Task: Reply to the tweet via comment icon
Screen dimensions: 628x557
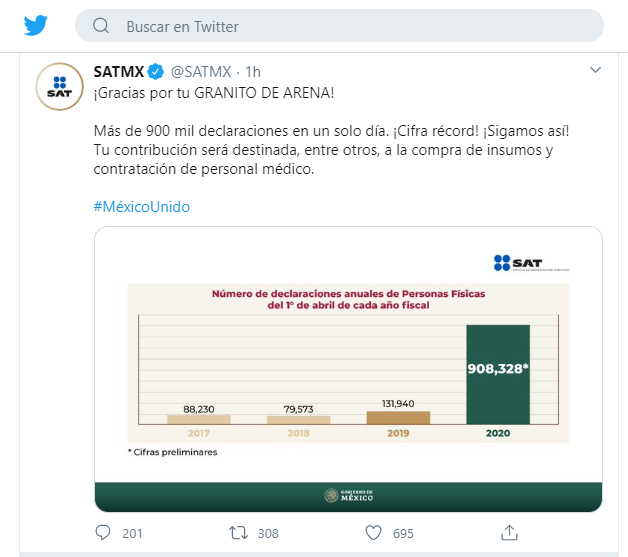Action: 103,533
